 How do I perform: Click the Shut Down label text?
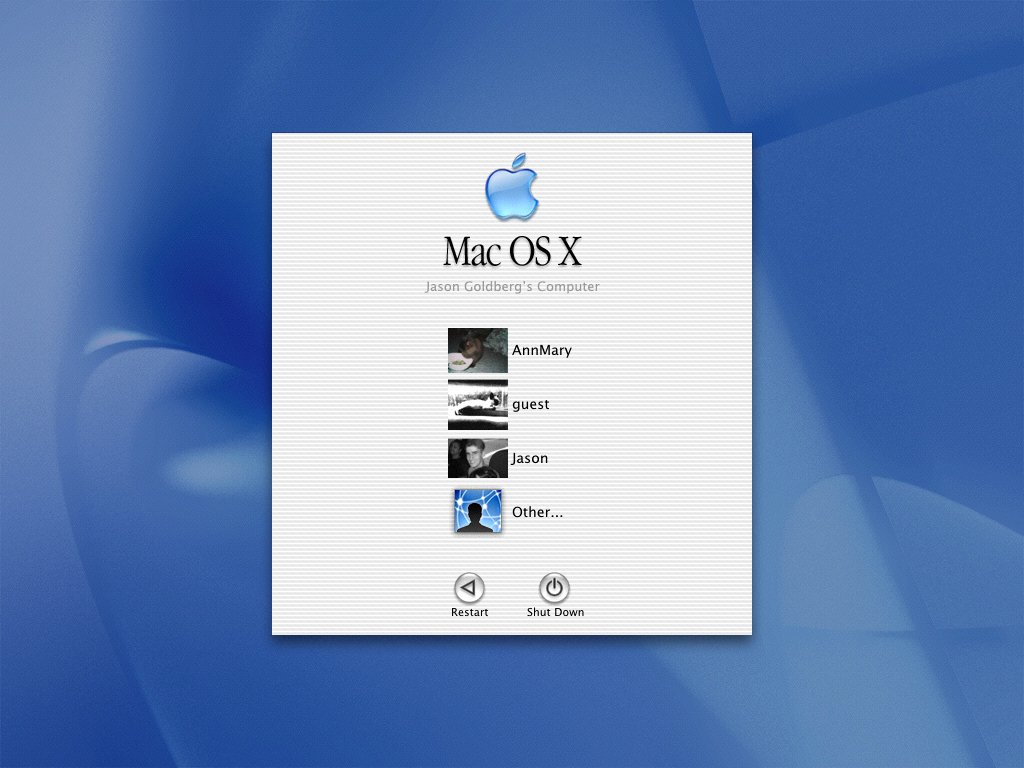[554, 611]
